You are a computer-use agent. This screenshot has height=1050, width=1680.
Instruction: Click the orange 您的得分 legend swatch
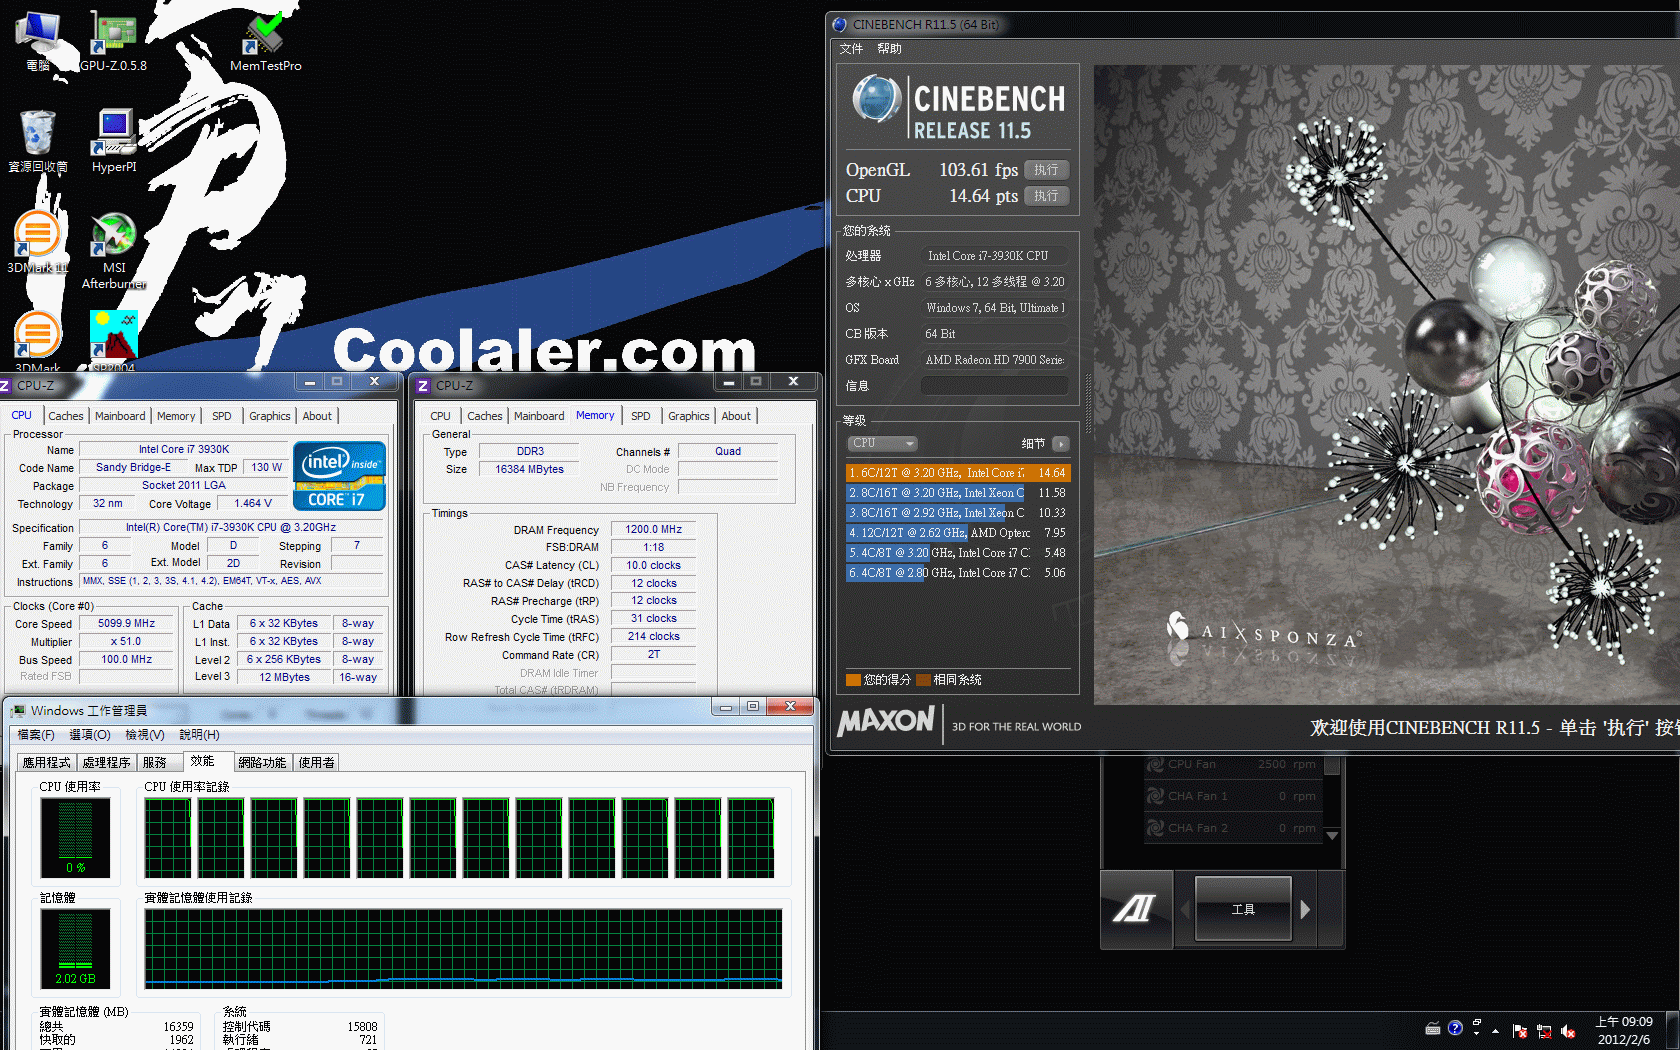coord(853,680)
